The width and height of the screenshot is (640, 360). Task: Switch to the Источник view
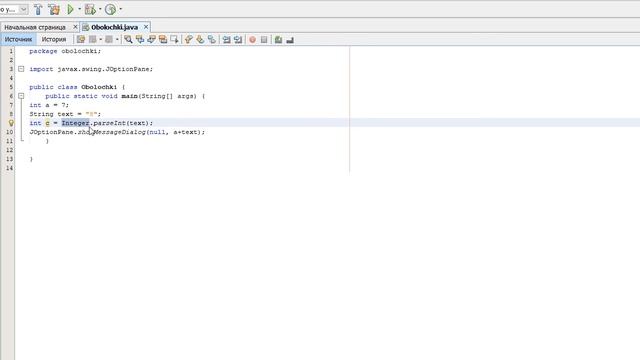tap(18, 40)
